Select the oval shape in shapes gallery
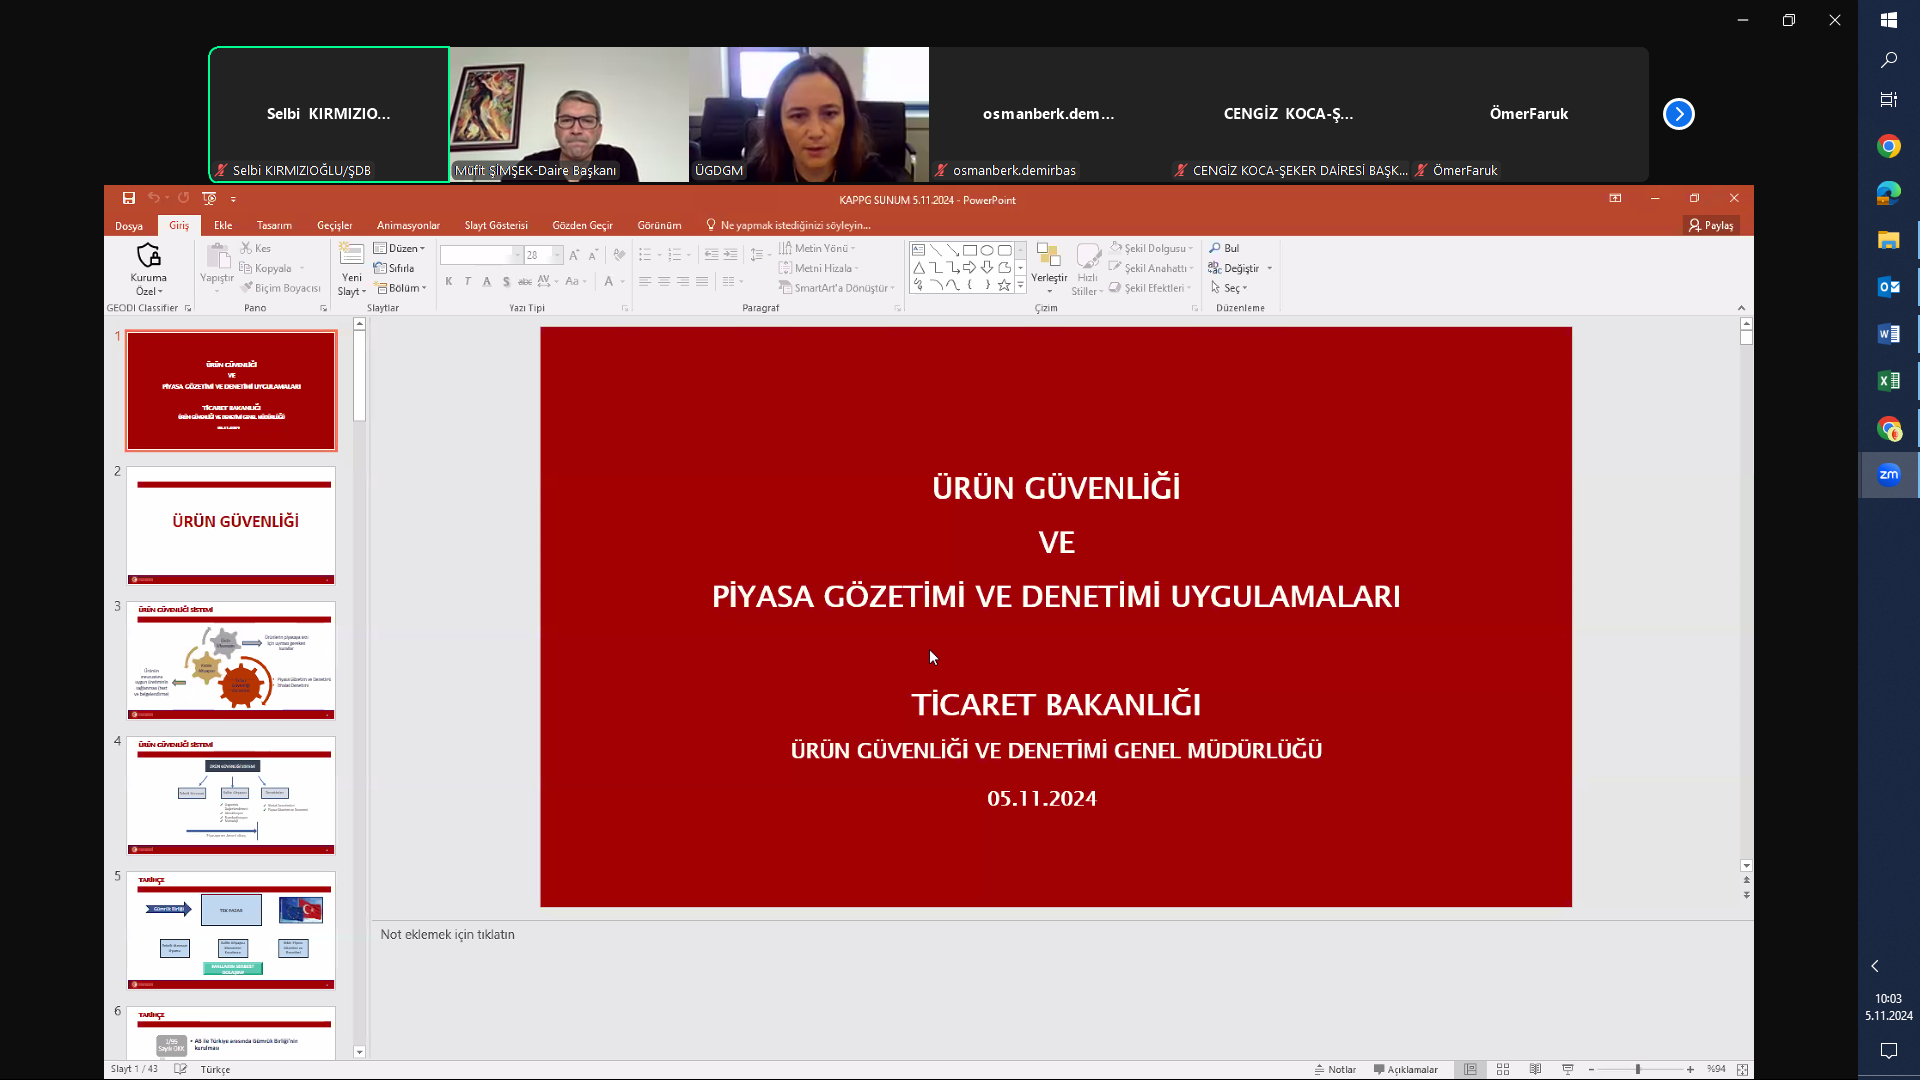 [987, 250]
